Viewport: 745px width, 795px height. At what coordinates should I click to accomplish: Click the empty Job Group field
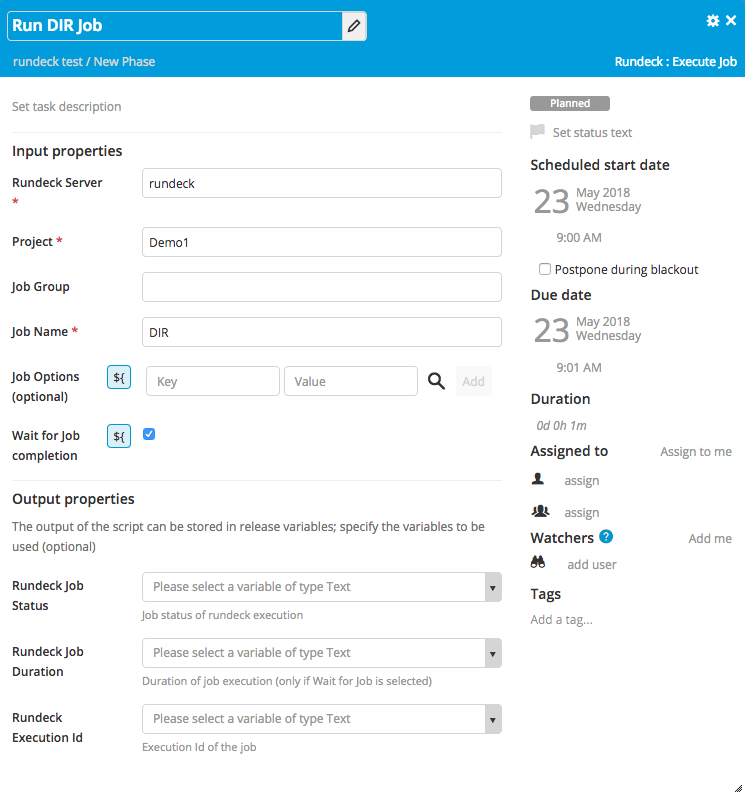coord(322,287)
